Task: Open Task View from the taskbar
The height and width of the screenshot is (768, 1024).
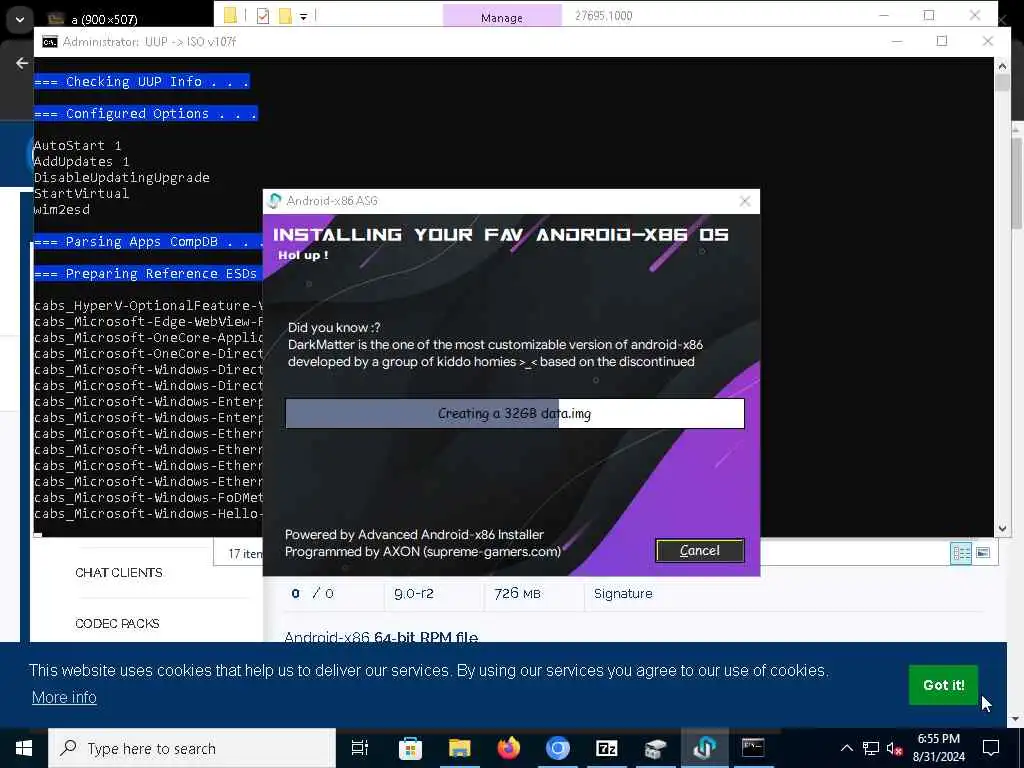Action: click(360, 748)
